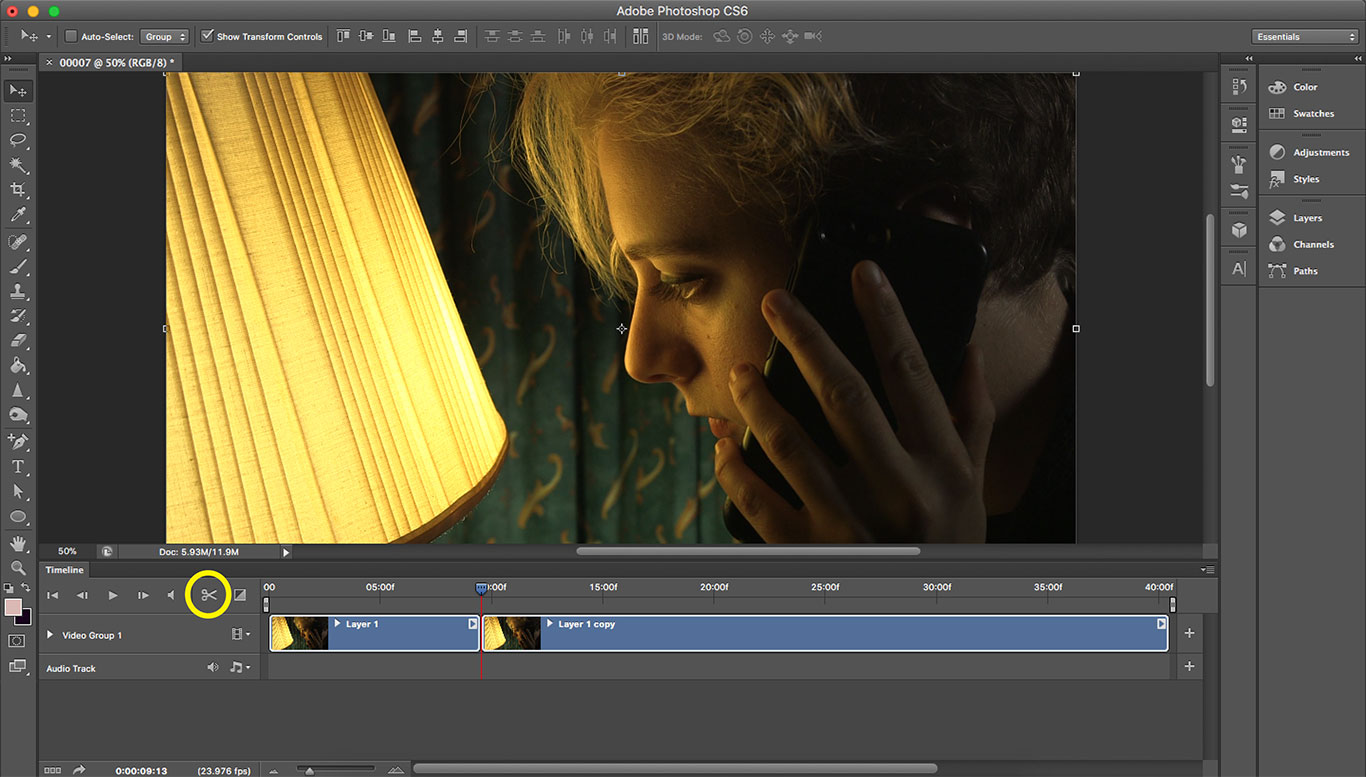Select the Brush tool

coord(18,267)
